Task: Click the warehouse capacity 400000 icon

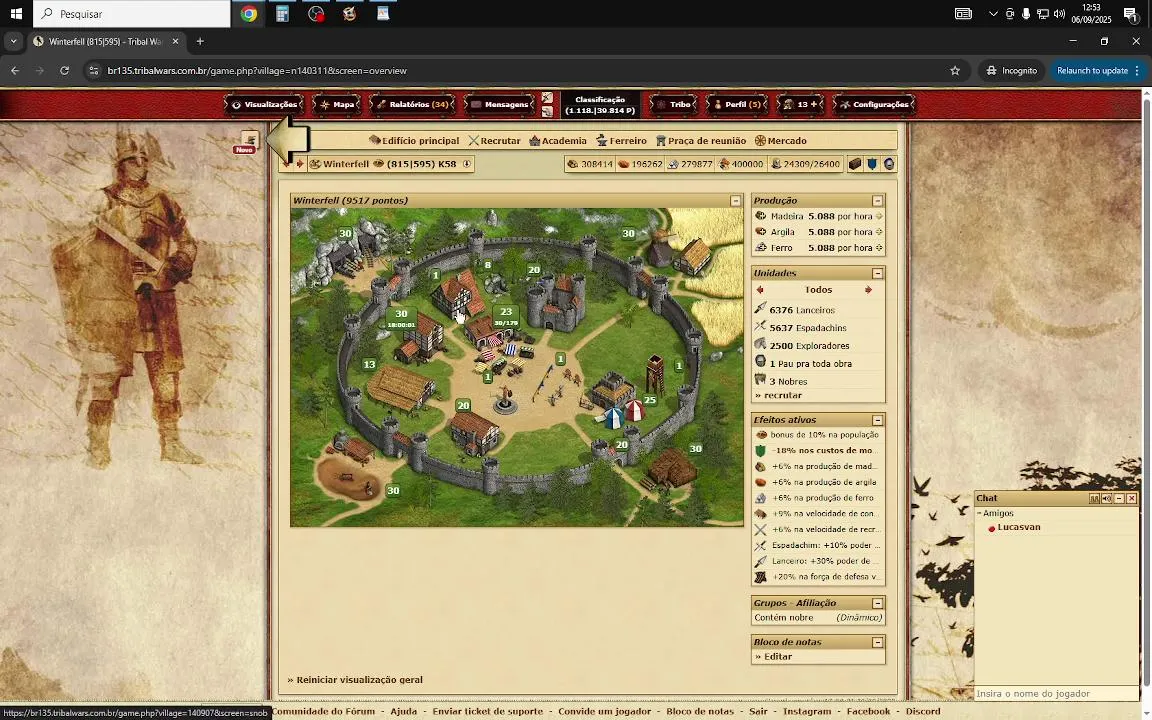Action: [724, 164]
